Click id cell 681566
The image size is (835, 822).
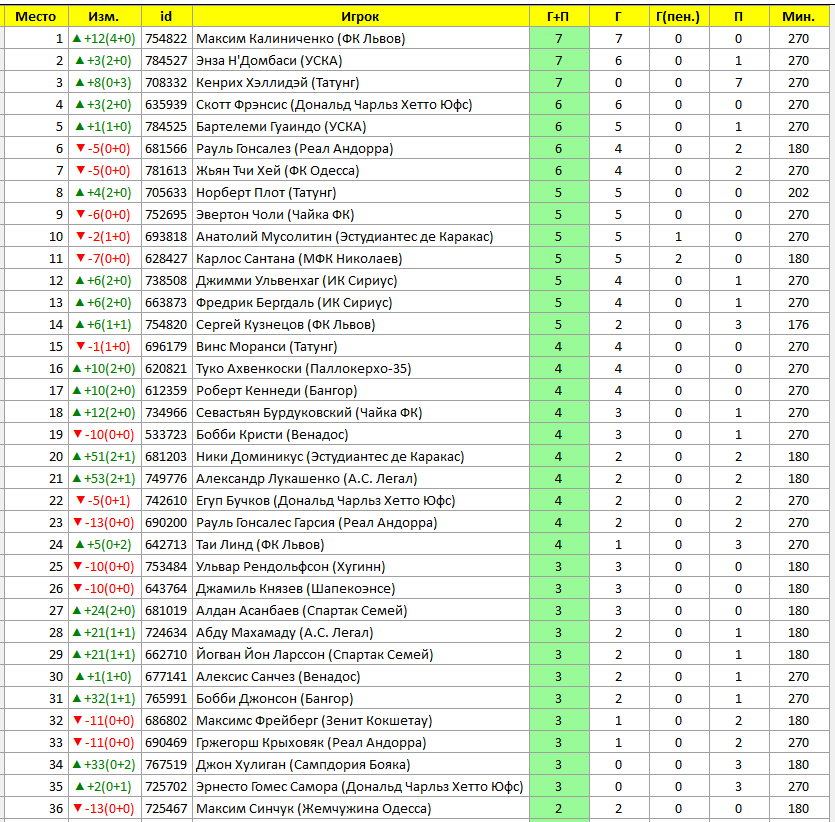(x=166, y=149)
